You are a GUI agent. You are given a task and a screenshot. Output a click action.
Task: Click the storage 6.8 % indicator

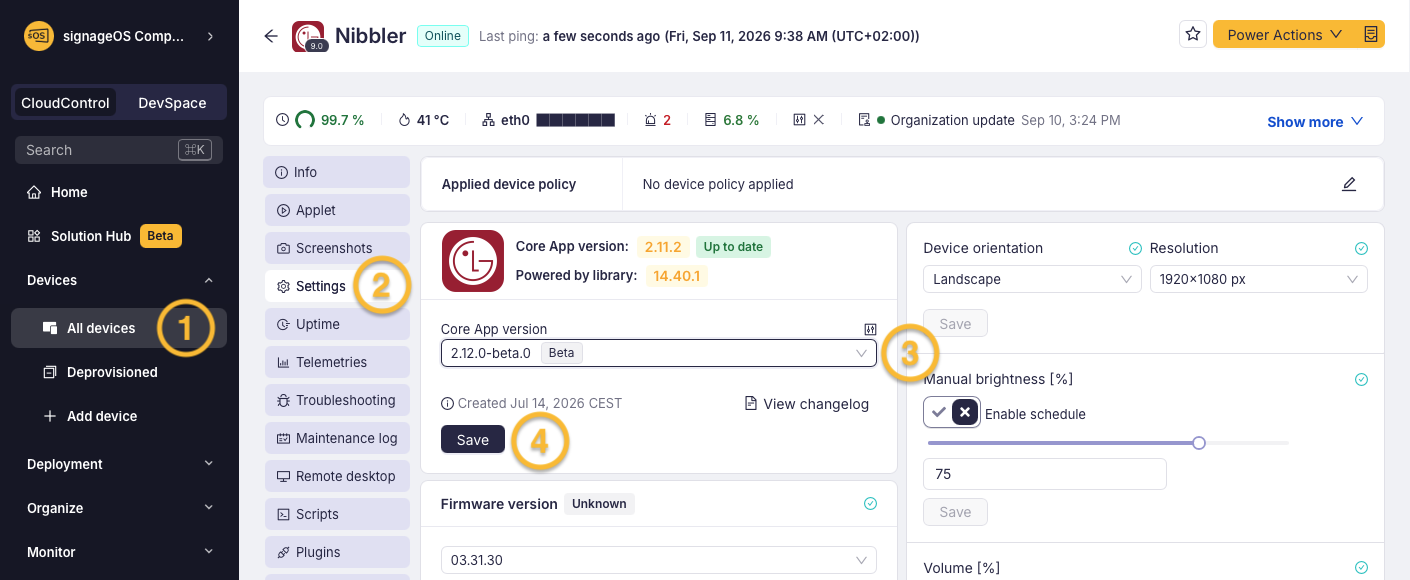click(731, 120)
